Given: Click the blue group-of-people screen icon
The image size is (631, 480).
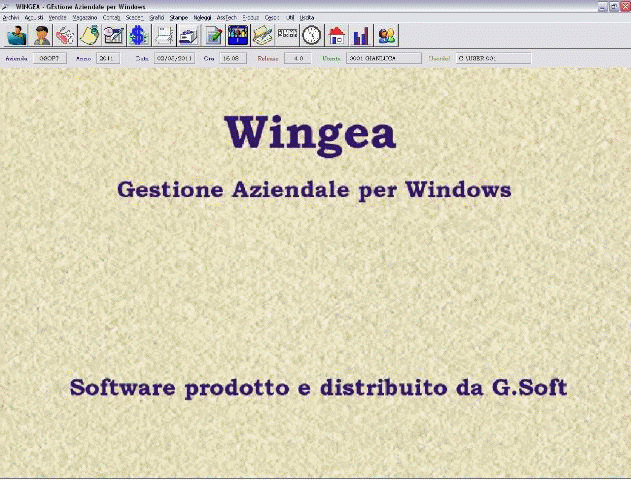Looking at the screenshot, I should point(238,35).
